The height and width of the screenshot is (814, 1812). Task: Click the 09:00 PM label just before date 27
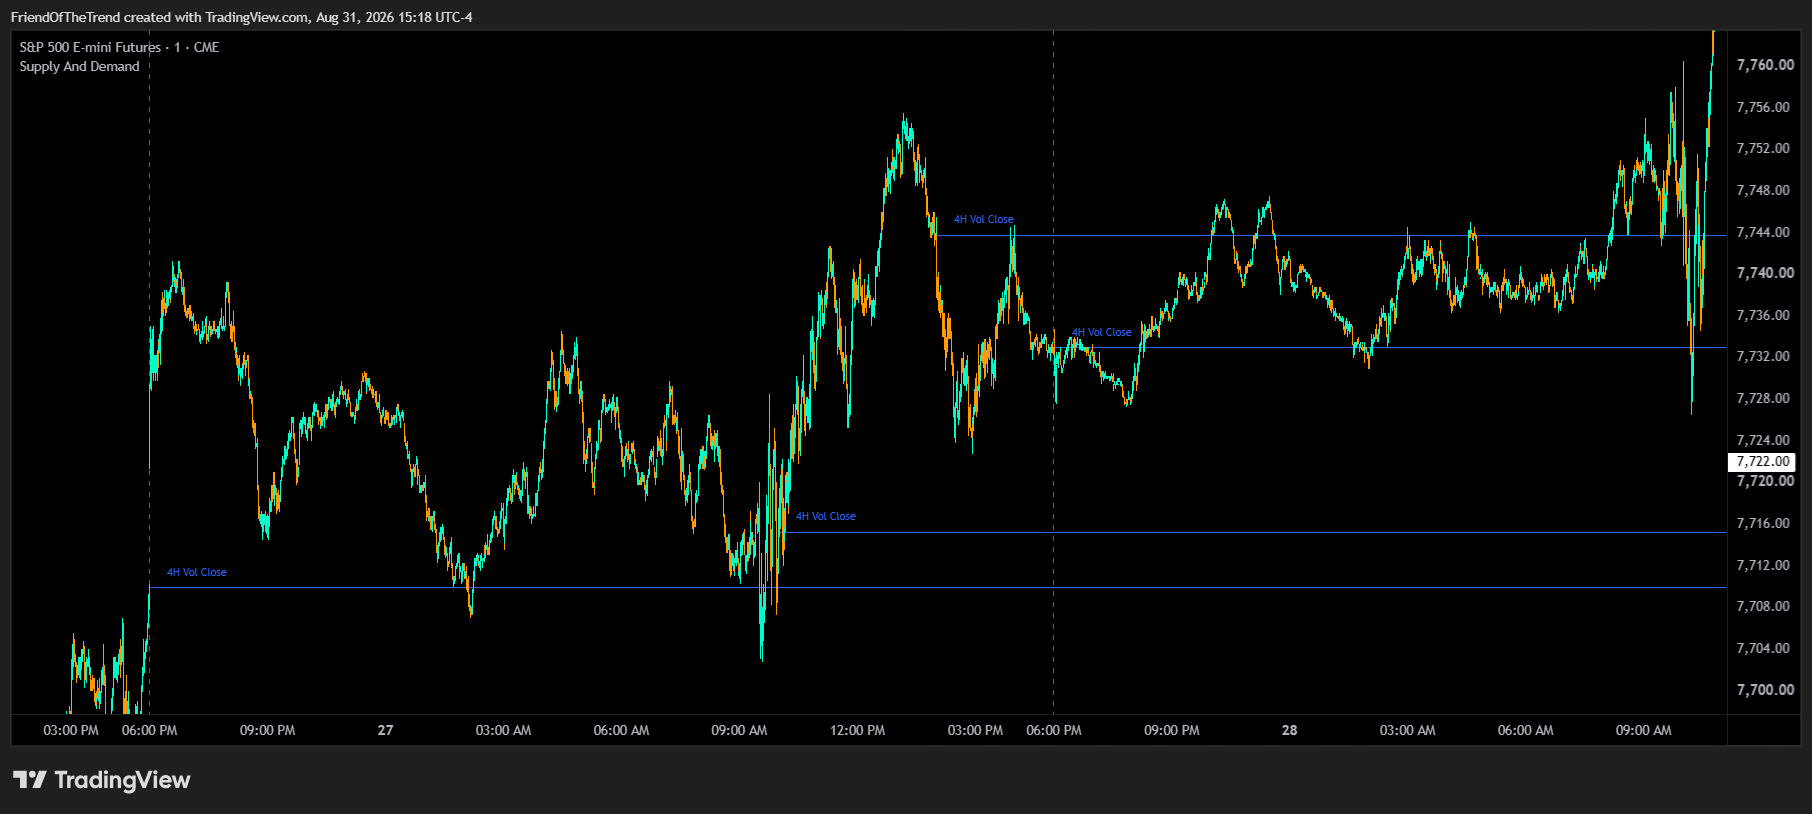tap(267, 730)
